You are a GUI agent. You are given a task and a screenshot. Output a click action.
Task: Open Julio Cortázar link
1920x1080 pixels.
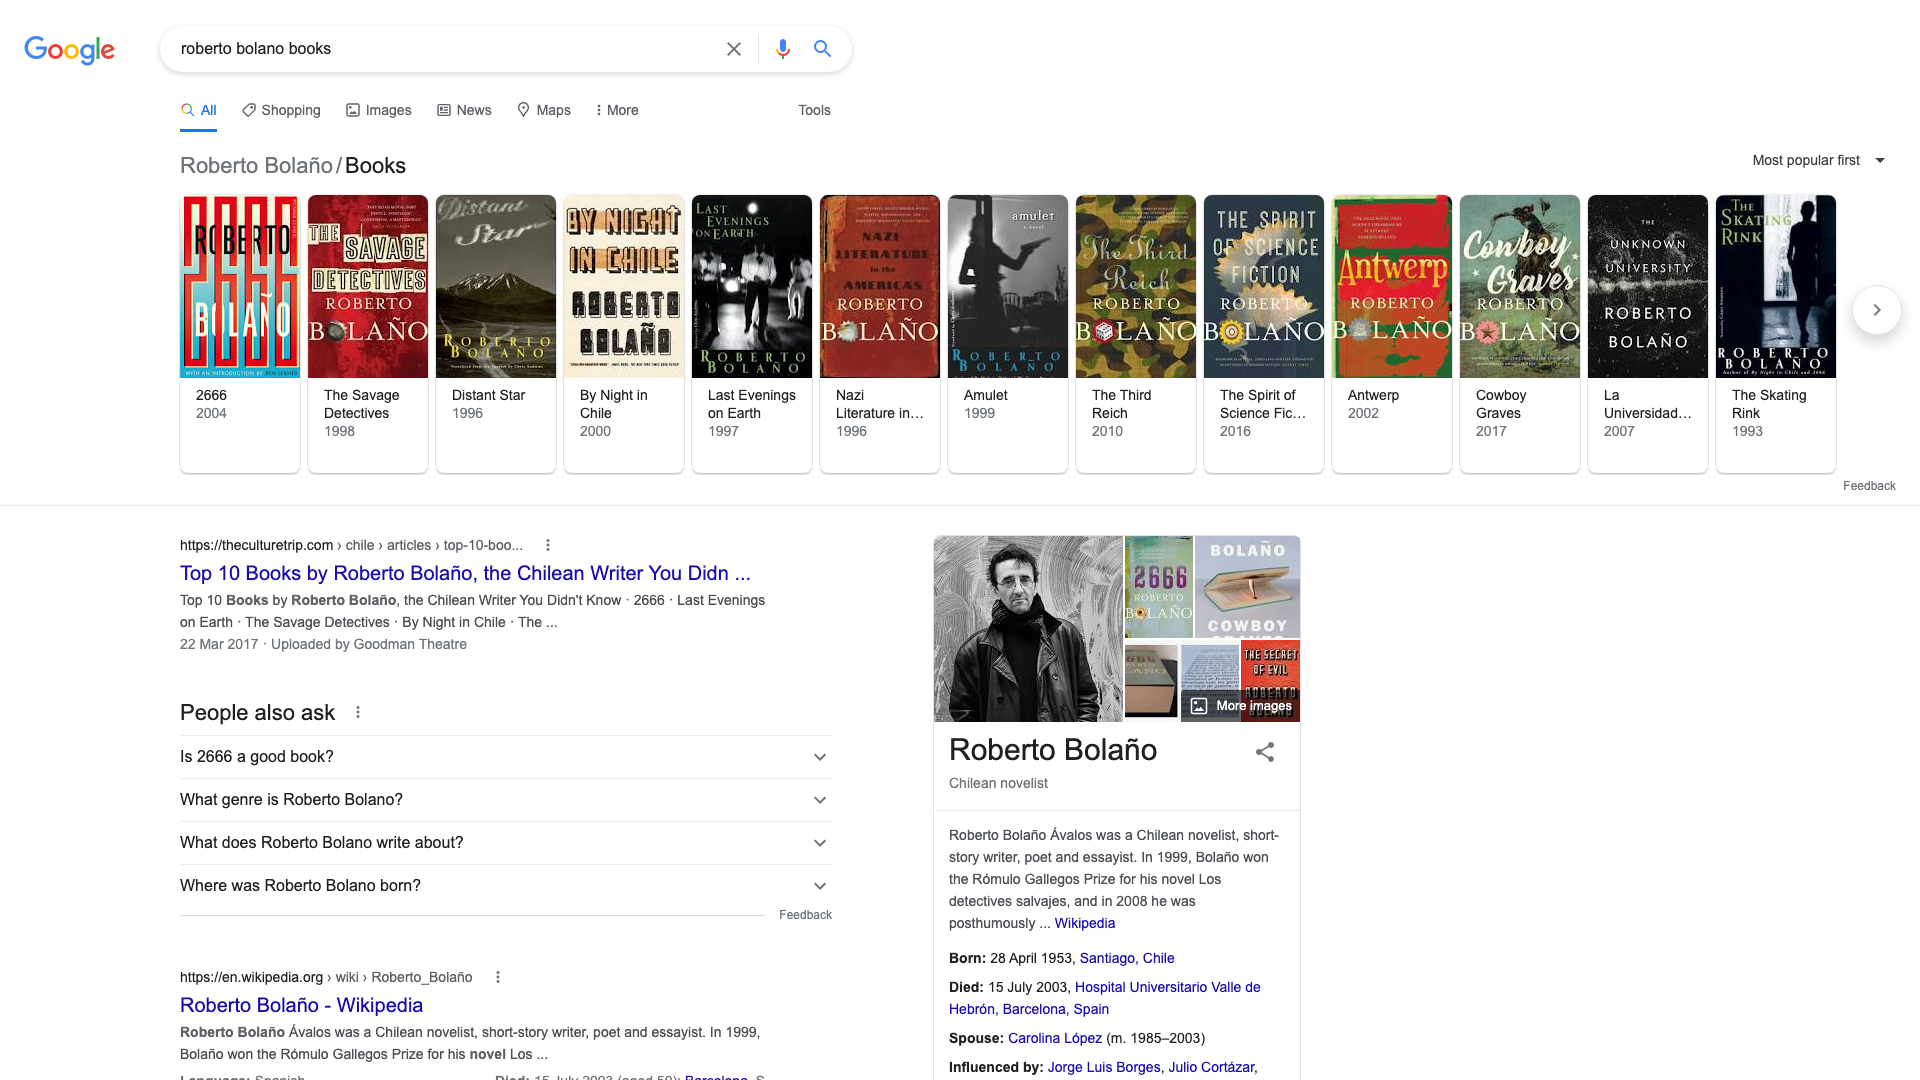[1211, 1068]
